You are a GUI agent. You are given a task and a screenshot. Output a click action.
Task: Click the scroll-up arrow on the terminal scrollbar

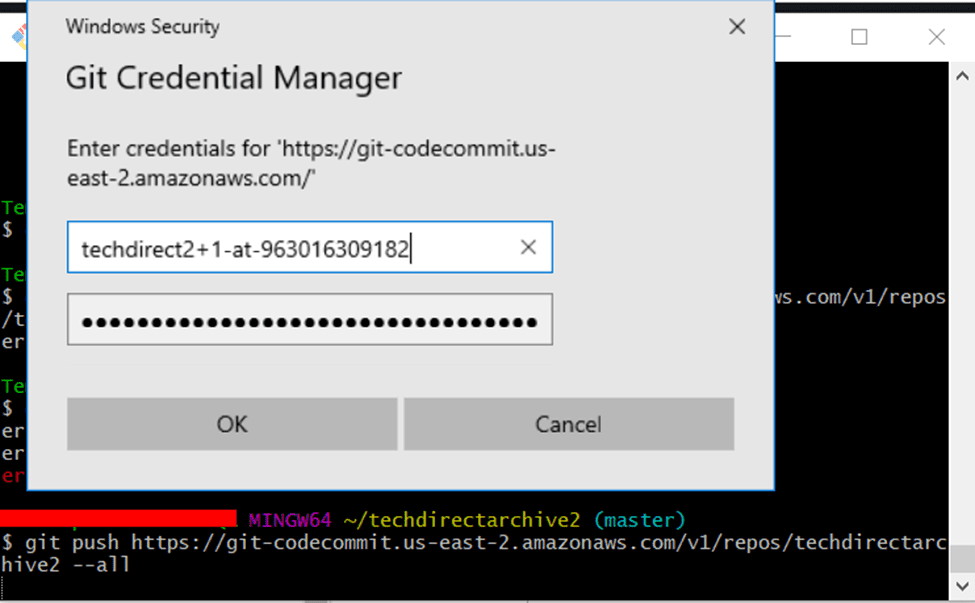point(962,74)
